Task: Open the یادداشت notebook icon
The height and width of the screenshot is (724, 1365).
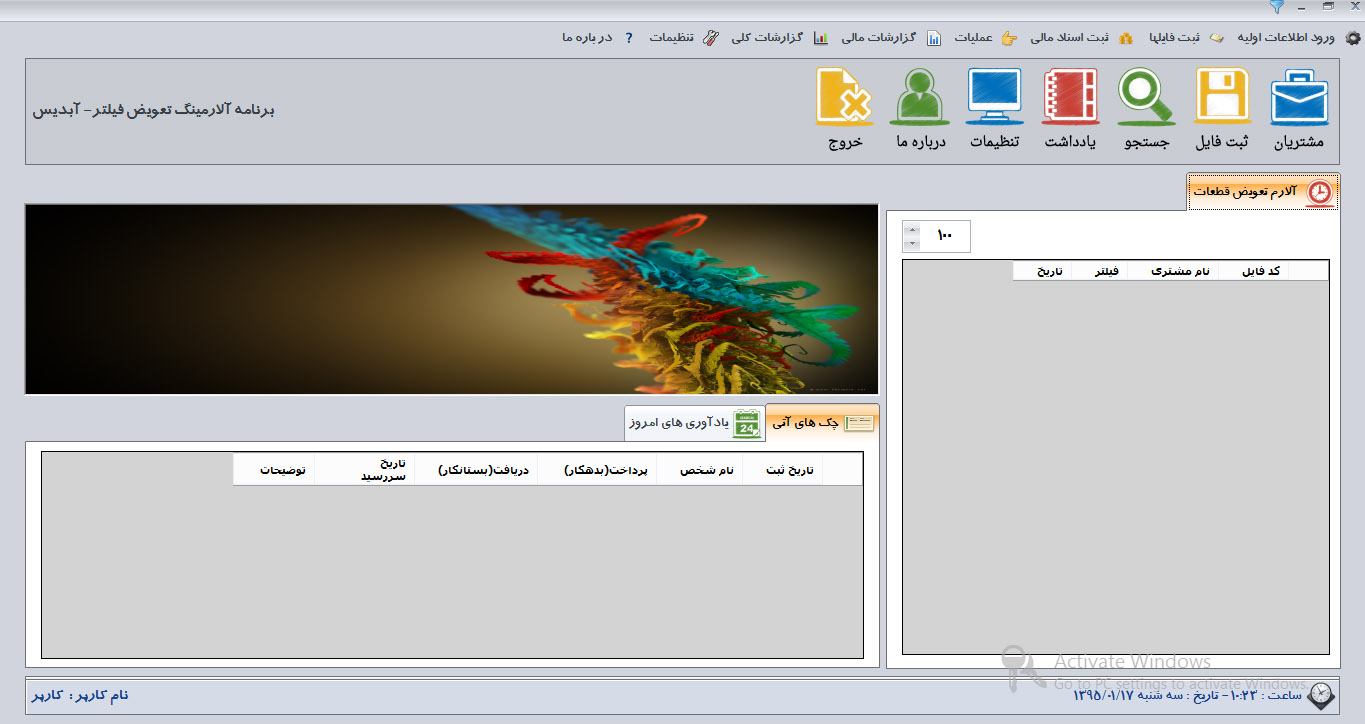Action: pos(1070,98)
